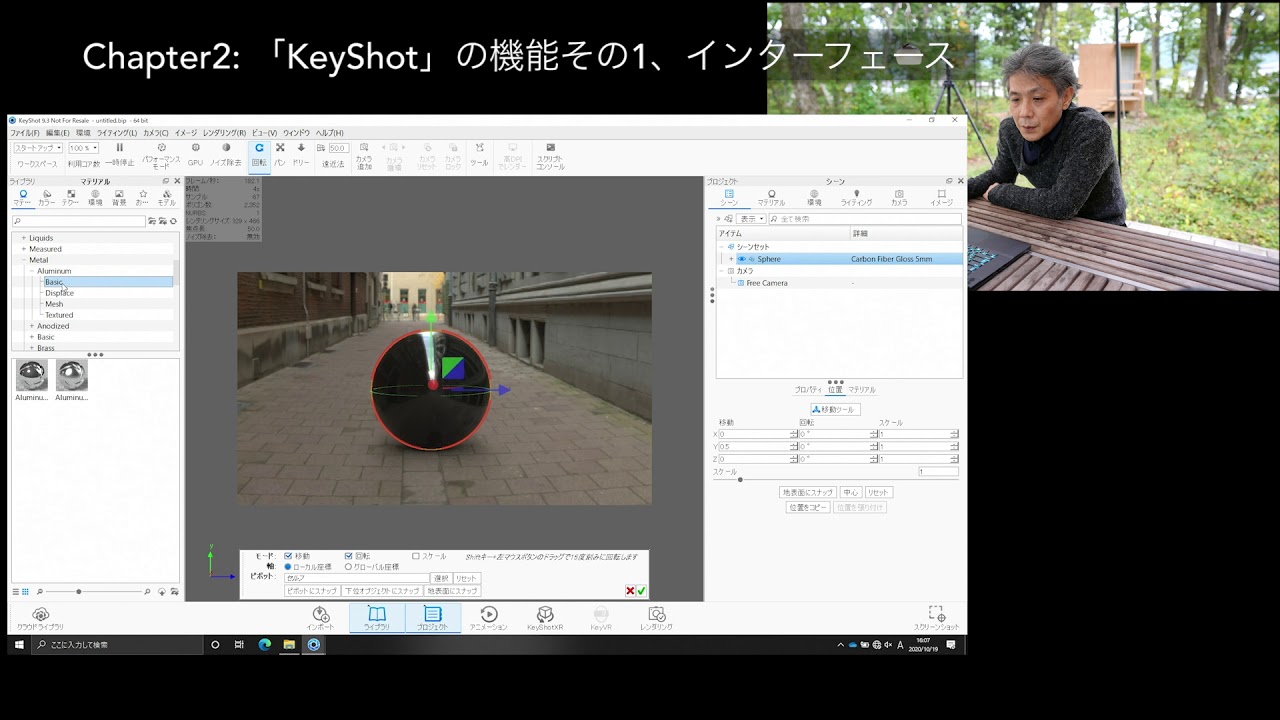Enable GPU rendering mode
1280x720 pixels.
(x=195, y=154)
